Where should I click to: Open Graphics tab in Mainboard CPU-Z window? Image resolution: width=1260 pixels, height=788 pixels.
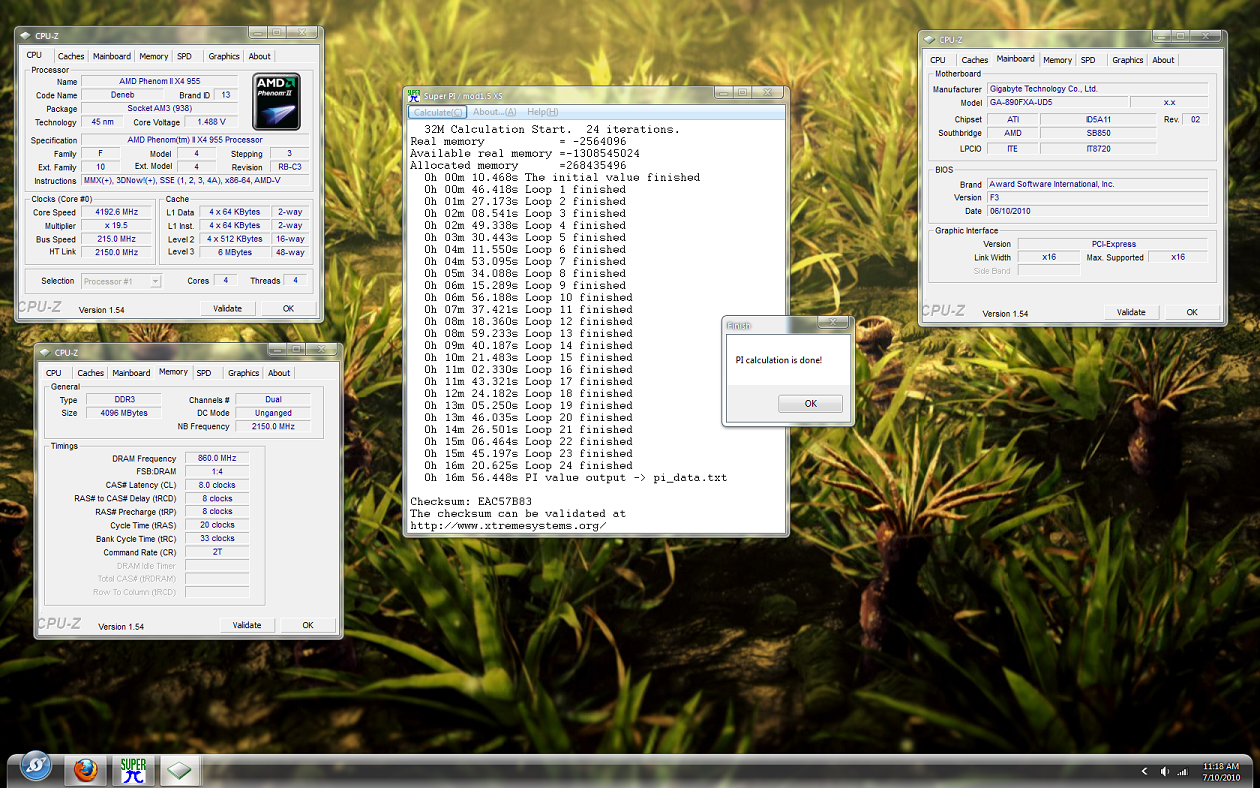coord(1128,60)
